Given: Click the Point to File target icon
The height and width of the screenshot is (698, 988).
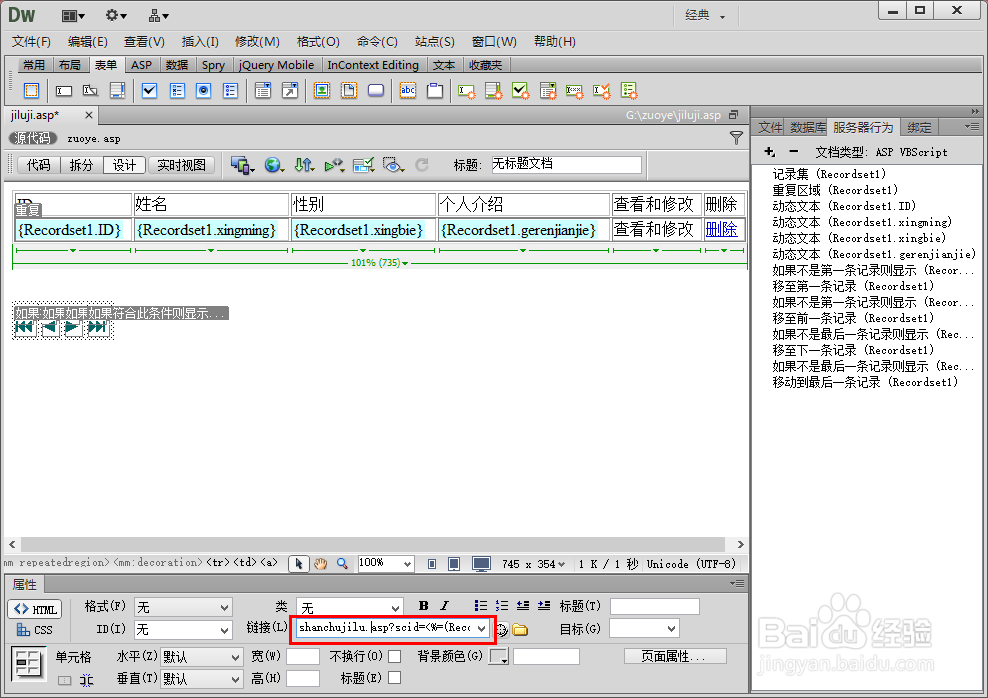Looking at the screenshot, I should click(x=502, y=629).
